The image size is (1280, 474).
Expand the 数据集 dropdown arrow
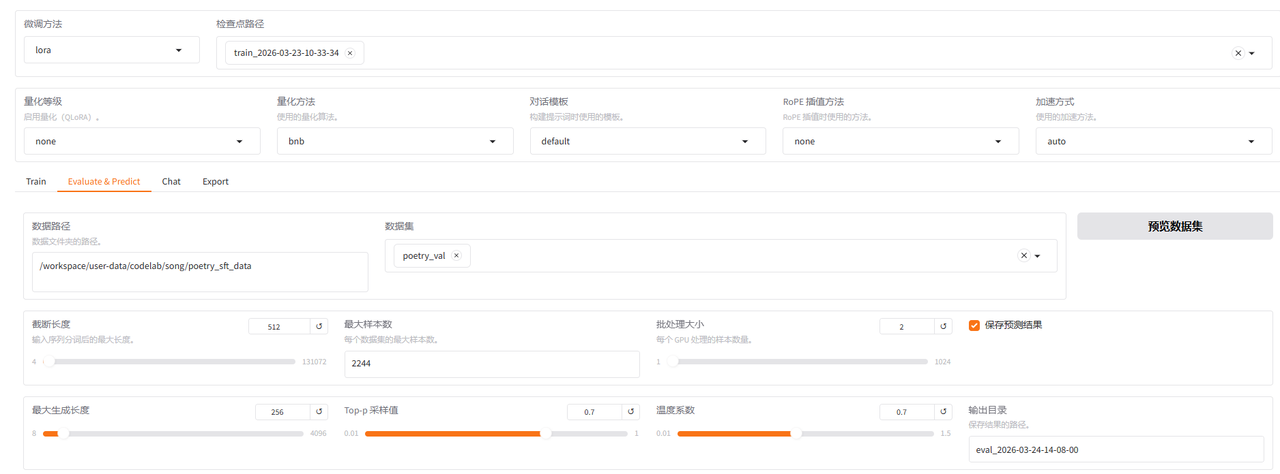[1037, 256]
